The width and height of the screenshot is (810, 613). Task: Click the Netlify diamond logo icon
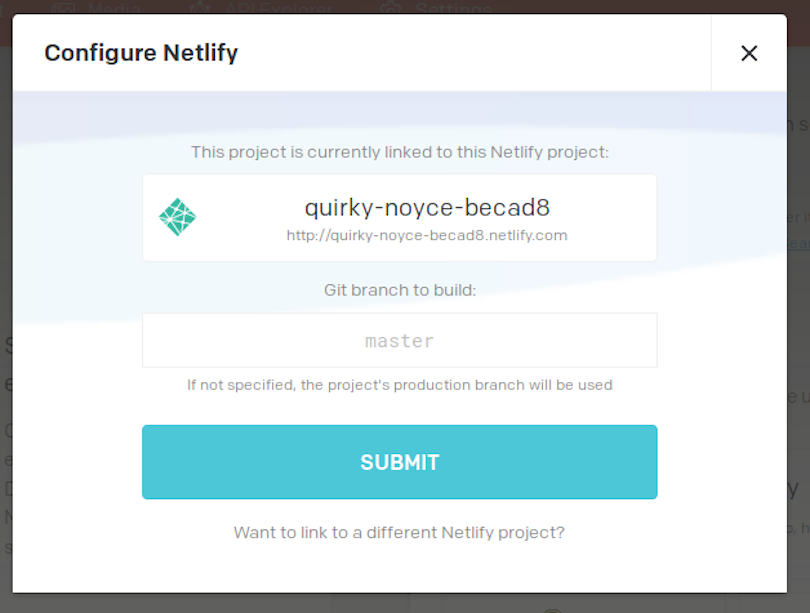[177, 217]
